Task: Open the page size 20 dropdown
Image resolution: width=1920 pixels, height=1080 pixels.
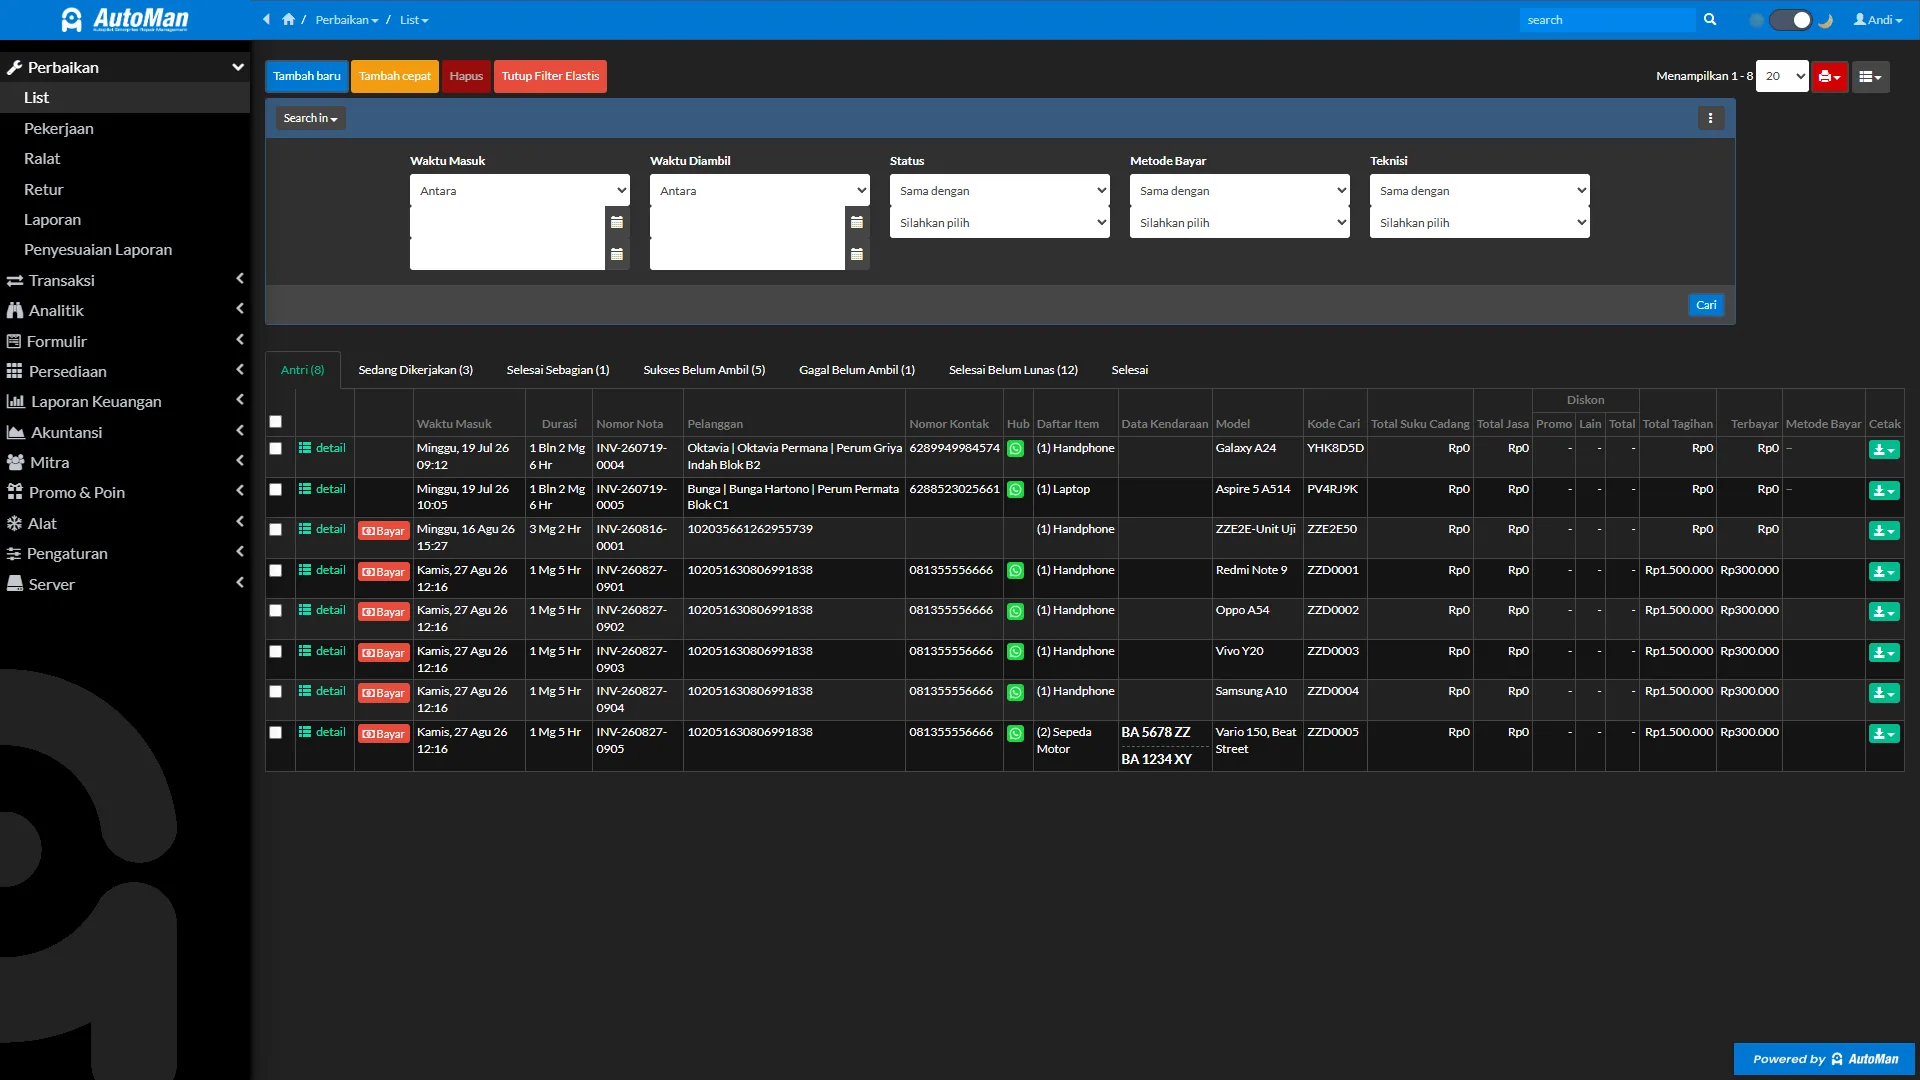Action: [x=1782, y=77]
